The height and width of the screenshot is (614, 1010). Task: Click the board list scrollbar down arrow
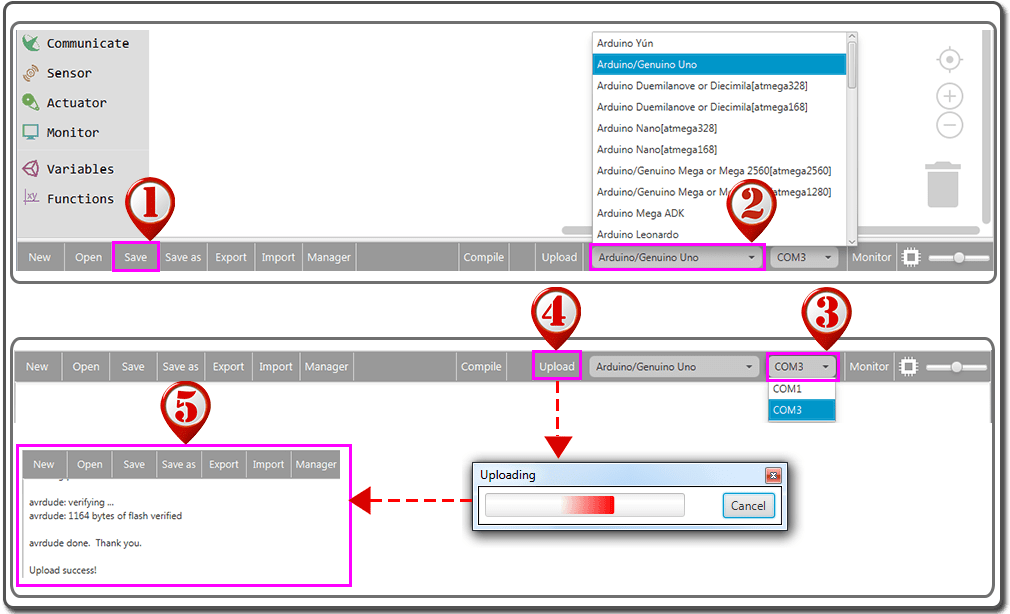pos(852,241)
